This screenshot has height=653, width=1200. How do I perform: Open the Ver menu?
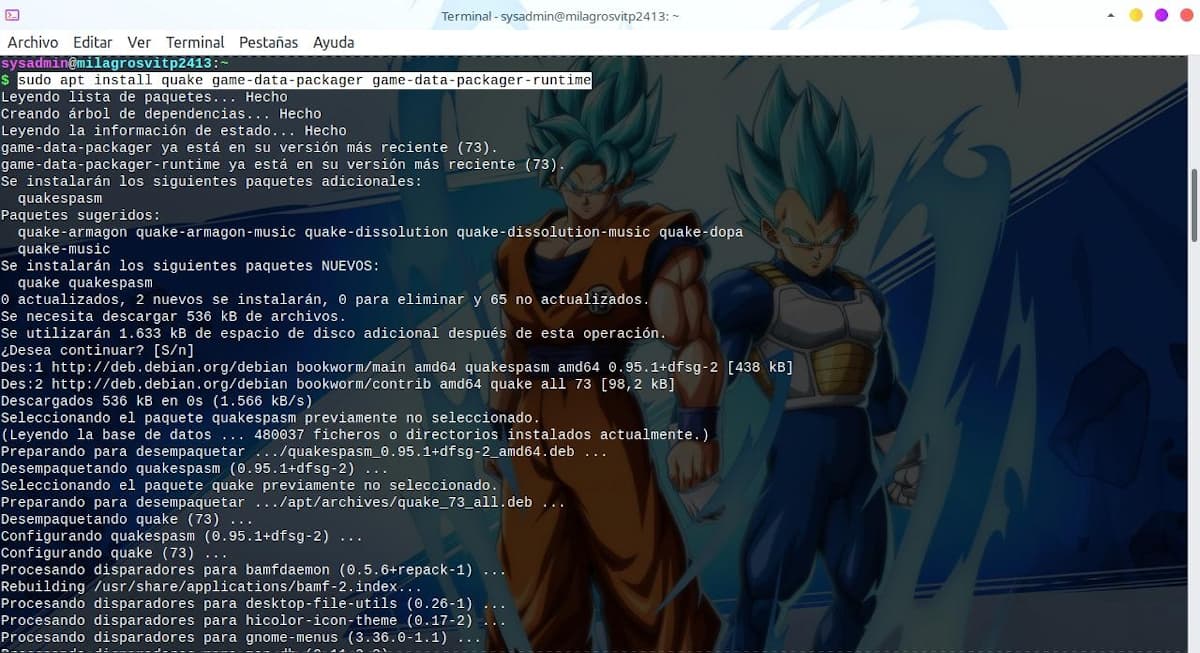(139, 42)
